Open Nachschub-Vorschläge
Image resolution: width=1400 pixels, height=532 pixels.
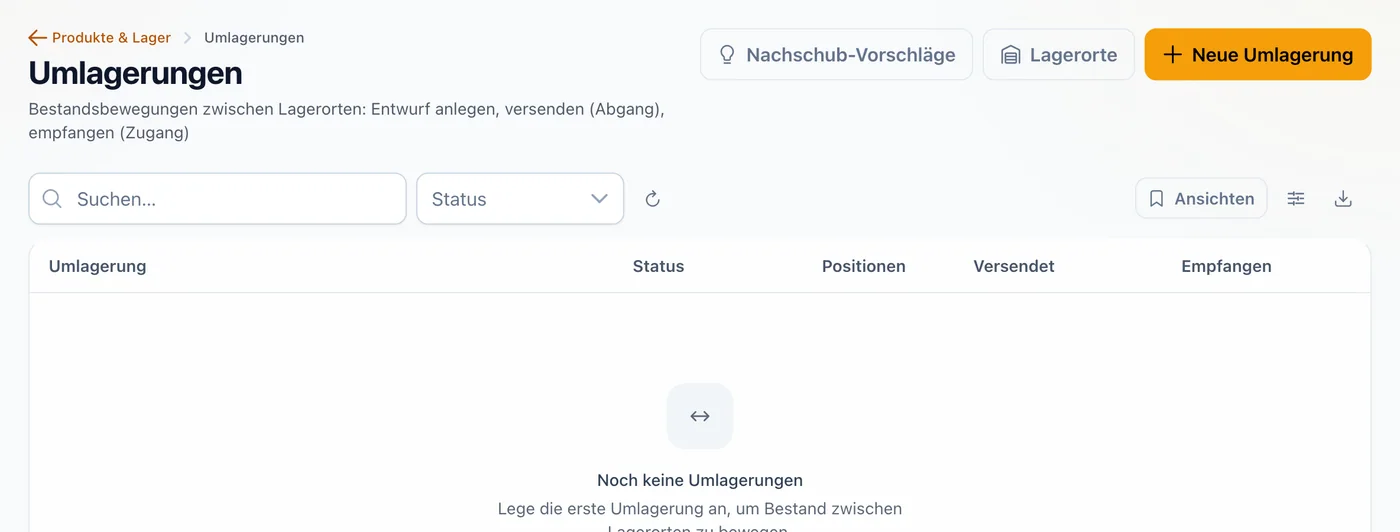pos(836,55)
